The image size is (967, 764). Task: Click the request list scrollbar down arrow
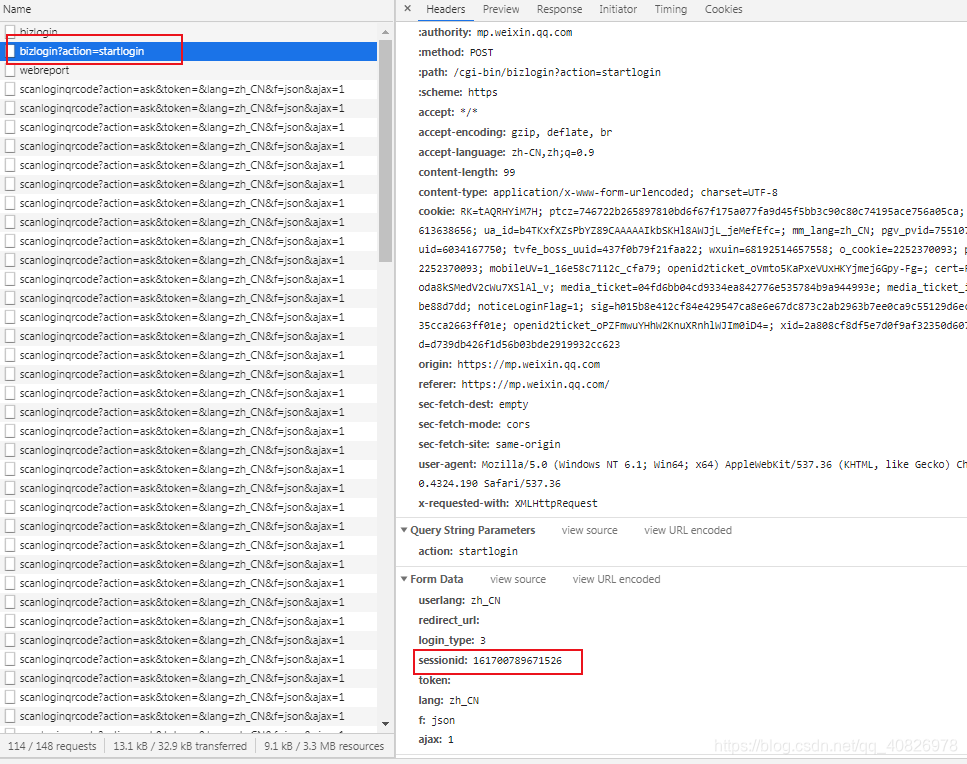click(x=385, y=724)
